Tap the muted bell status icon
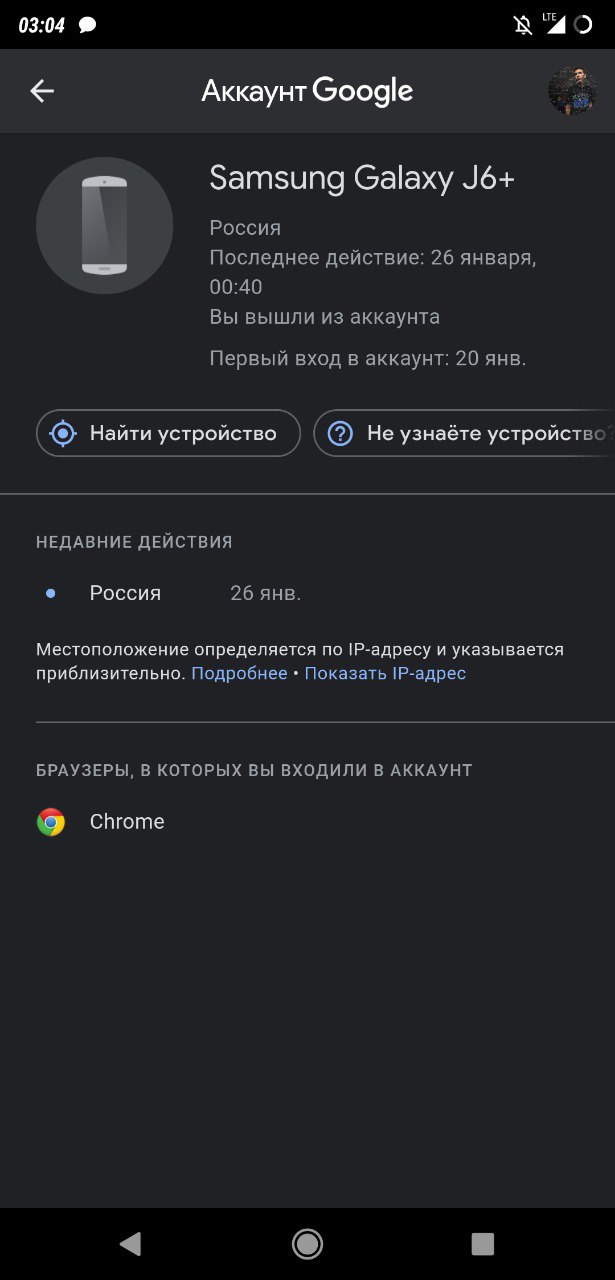Viewport: 615px width, 1280px height. tap(523, 25)
